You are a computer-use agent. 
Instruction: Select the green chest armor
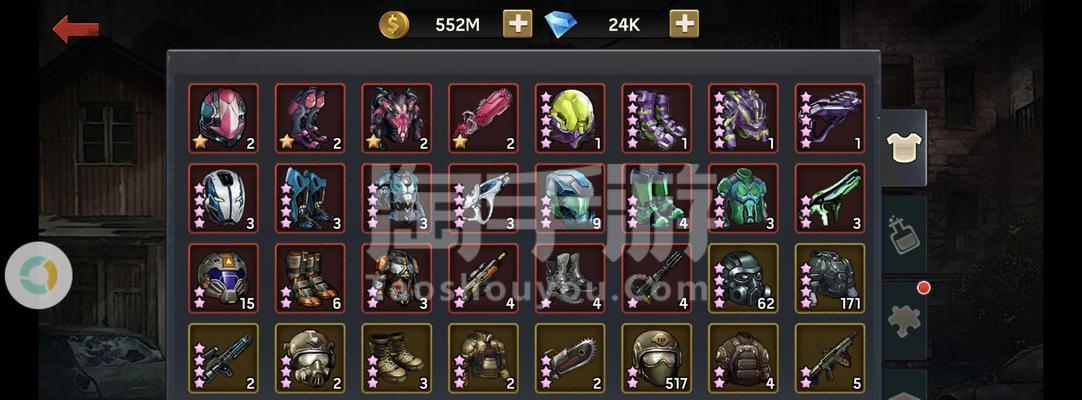(x=743, y=198)
